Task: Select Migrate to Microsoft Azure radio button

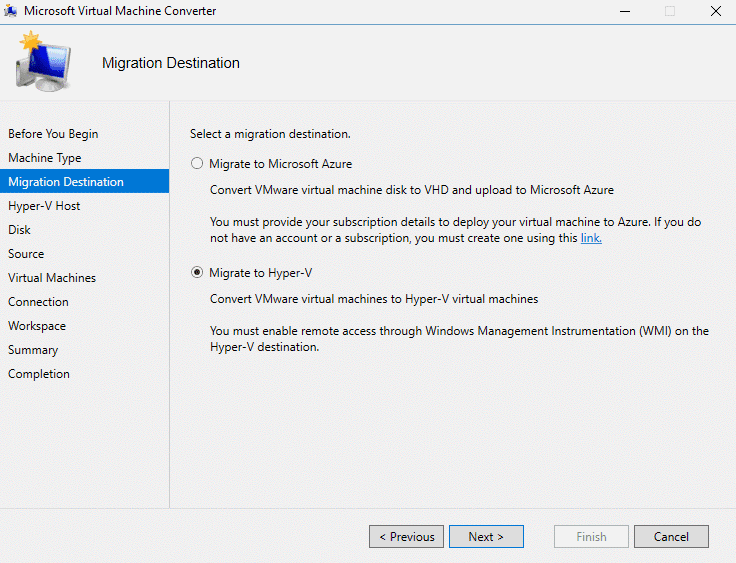Action: pyautogui.click(x=198, y=164)
